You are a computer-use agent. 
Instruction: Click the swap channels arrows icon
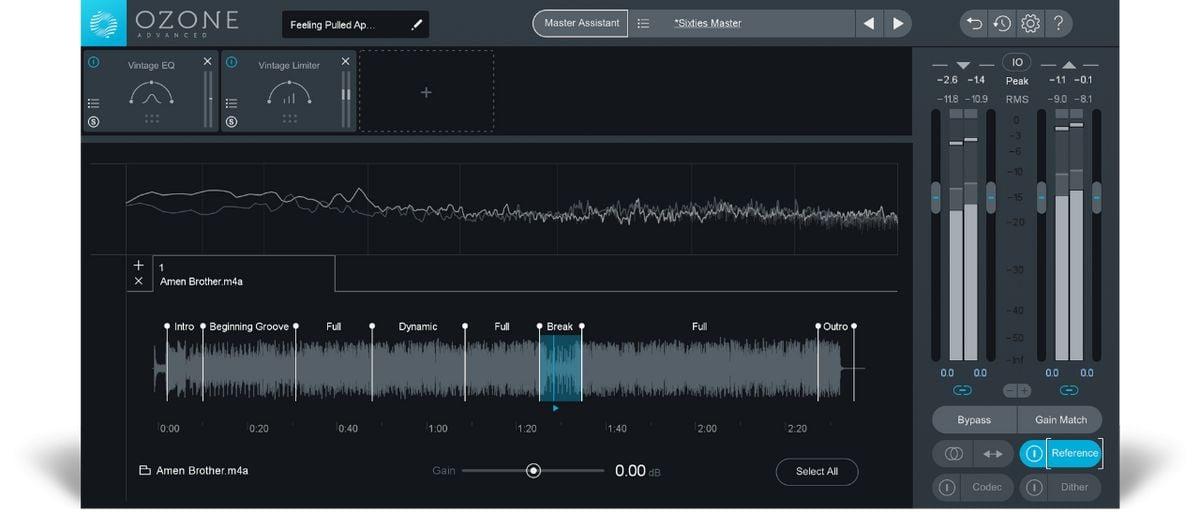pos(992,454)
